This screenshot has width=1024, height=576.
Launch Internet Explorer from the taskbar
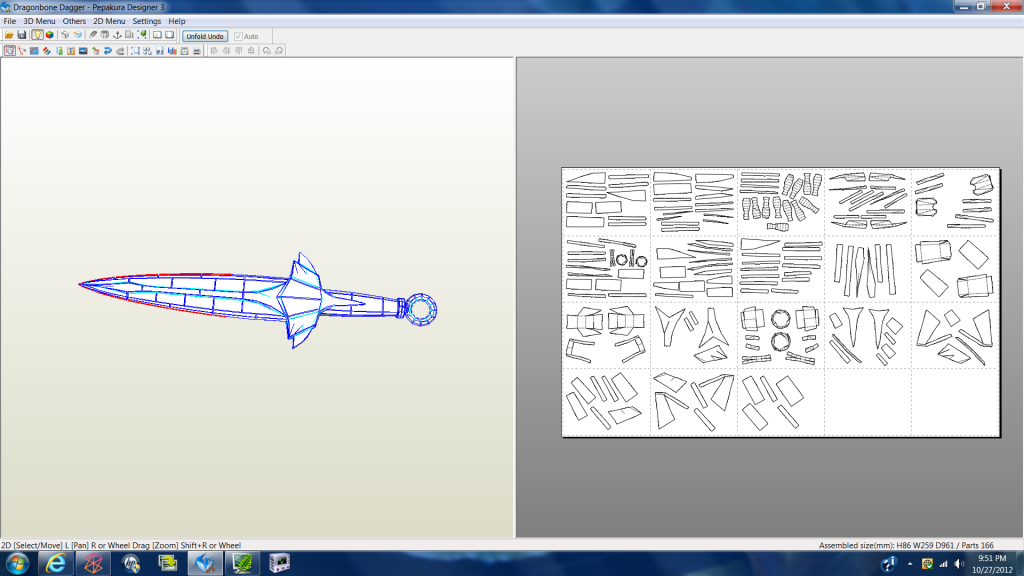pos(56,564)
